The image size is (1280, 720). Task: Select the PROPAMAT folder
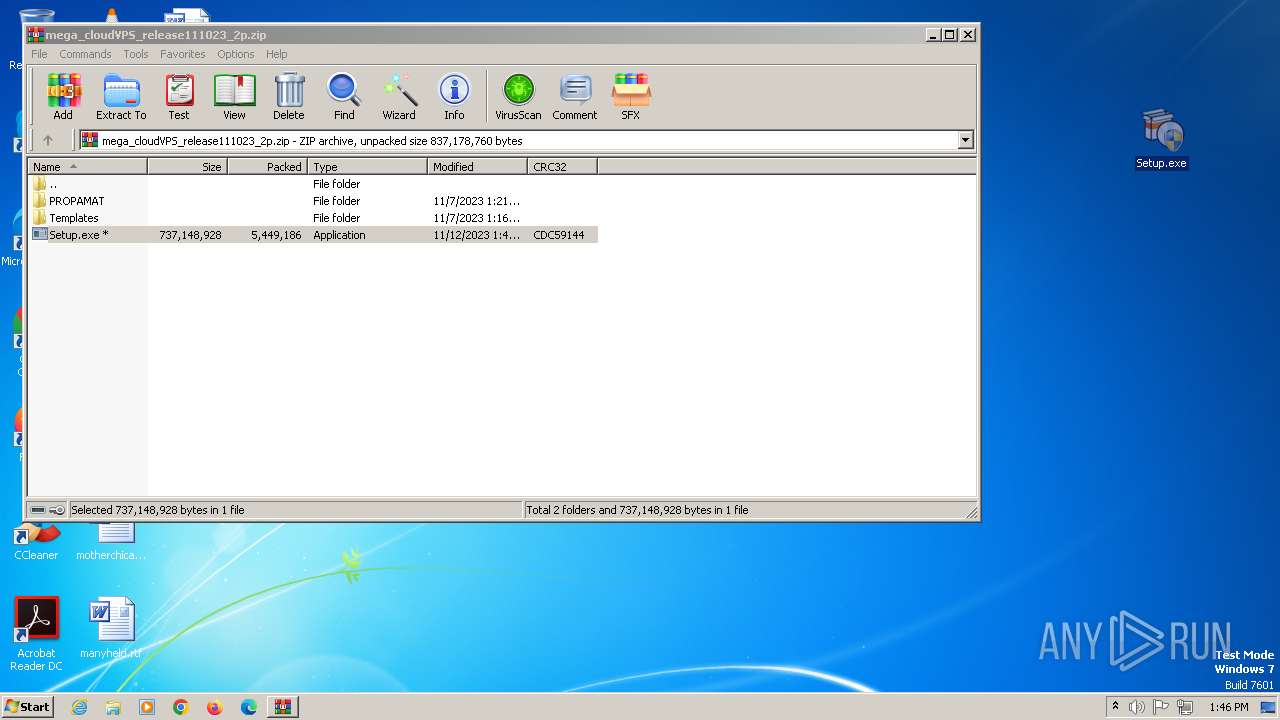tap(313, 201)
